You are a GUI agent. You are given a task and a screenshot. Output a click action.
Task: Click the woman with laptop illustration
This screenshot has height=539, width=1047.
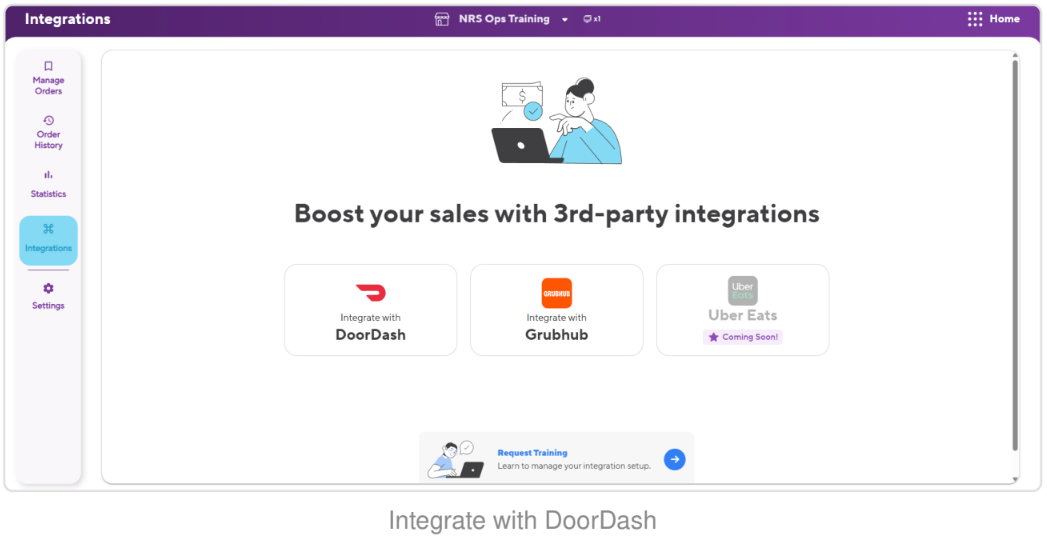click(x=557, y=121)
